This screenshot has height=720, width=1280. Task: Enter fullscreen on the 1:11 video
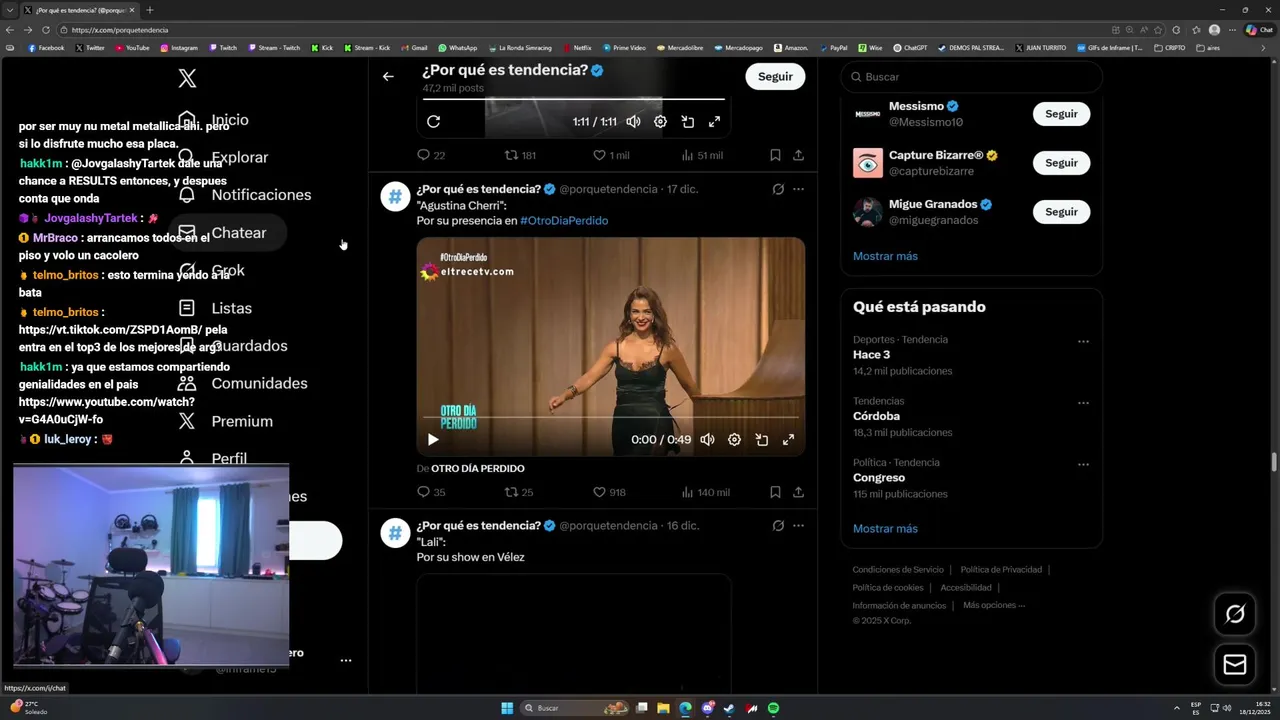click(x=714, y=122)
